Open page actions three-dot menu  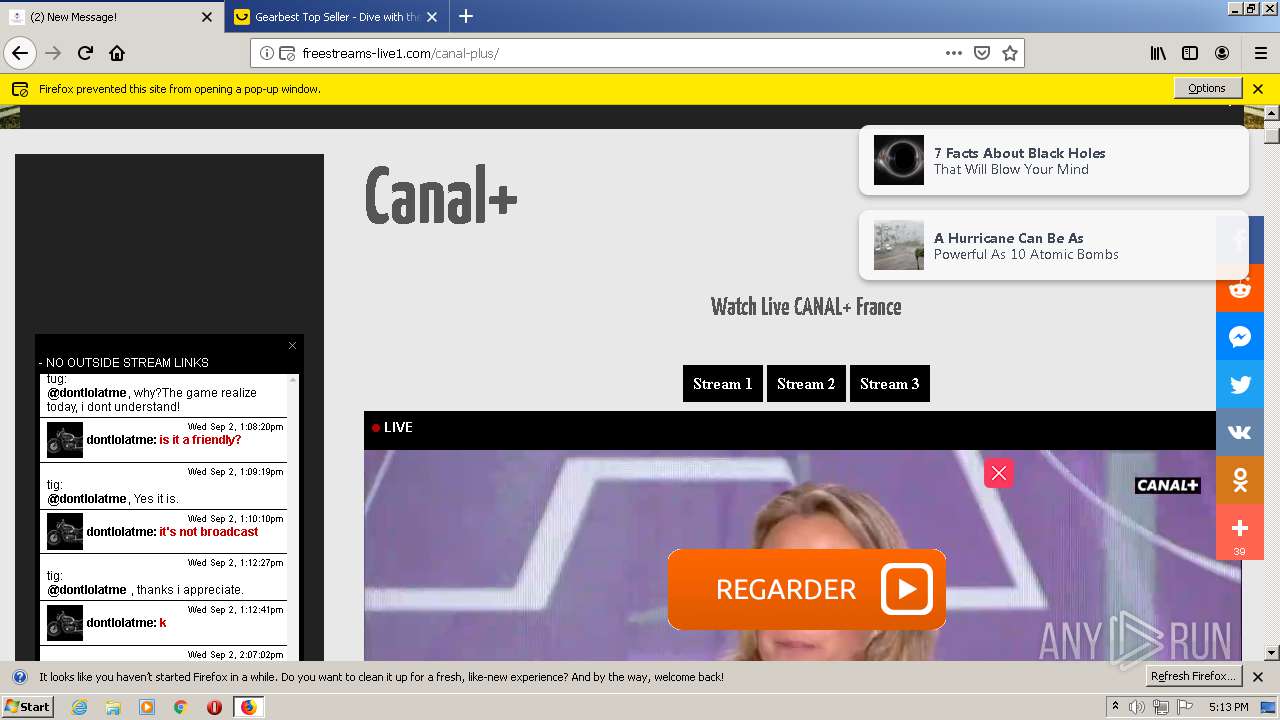point(954,53)
